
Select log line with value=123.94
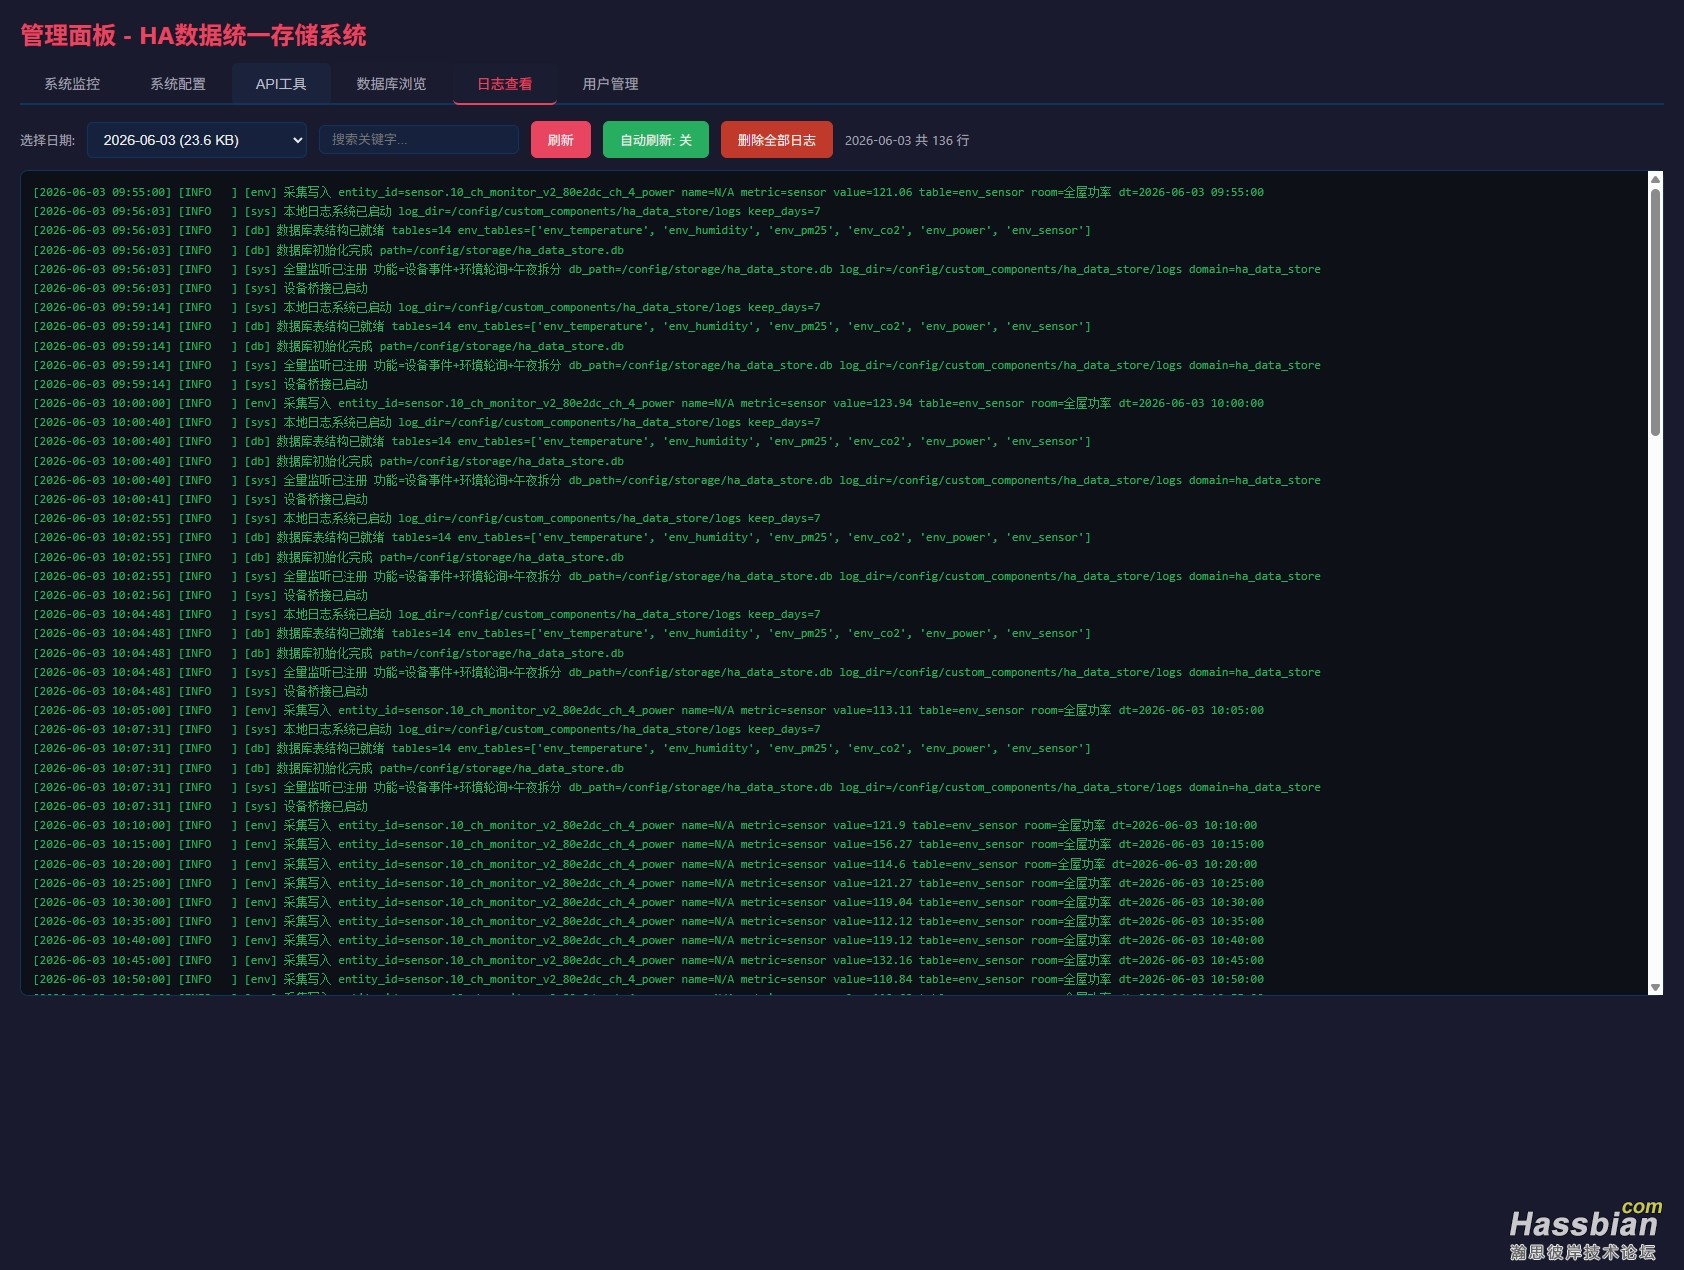pyautogui.click(x=648, y=403)
